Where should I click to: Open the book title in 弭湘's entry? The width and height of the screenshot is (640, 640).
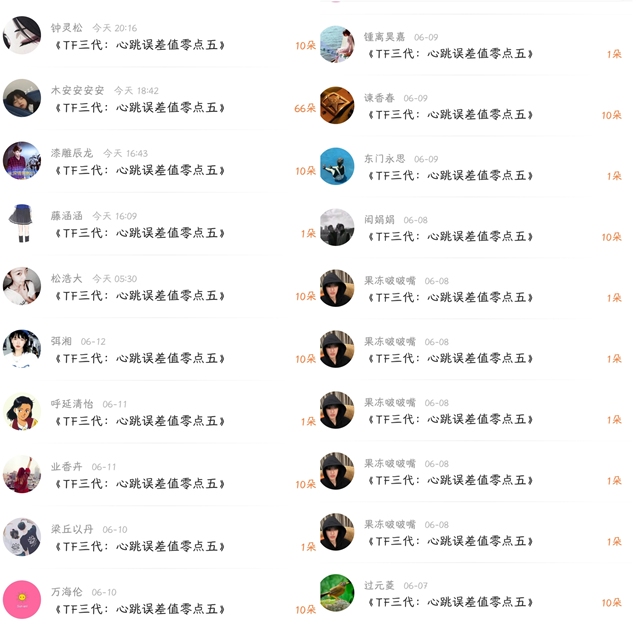(x=140, y=358)
